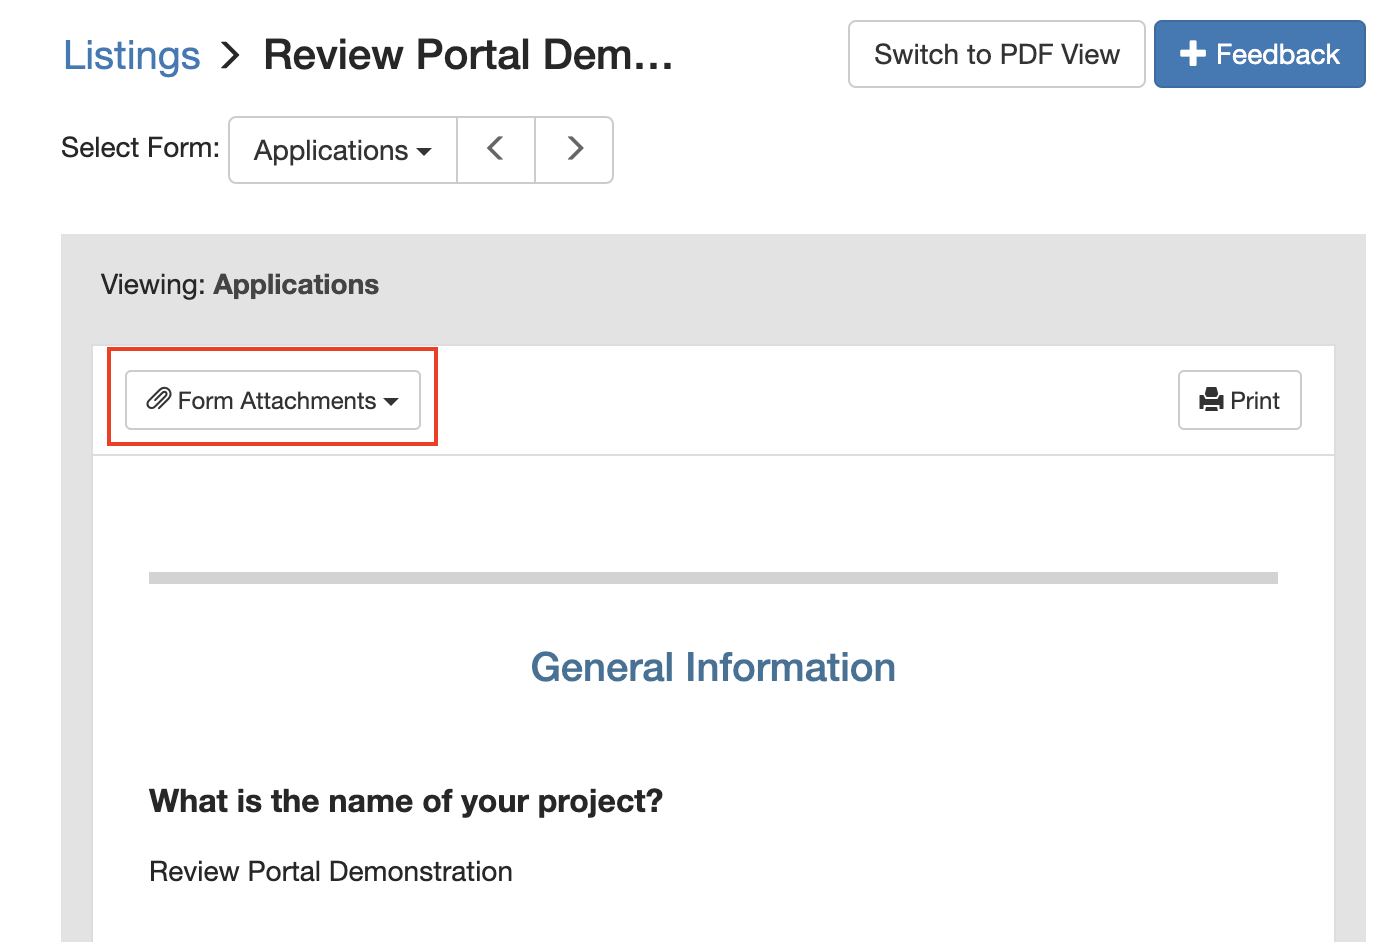
Task: Click the left chevron to view previous form
Action: point(496,148)
